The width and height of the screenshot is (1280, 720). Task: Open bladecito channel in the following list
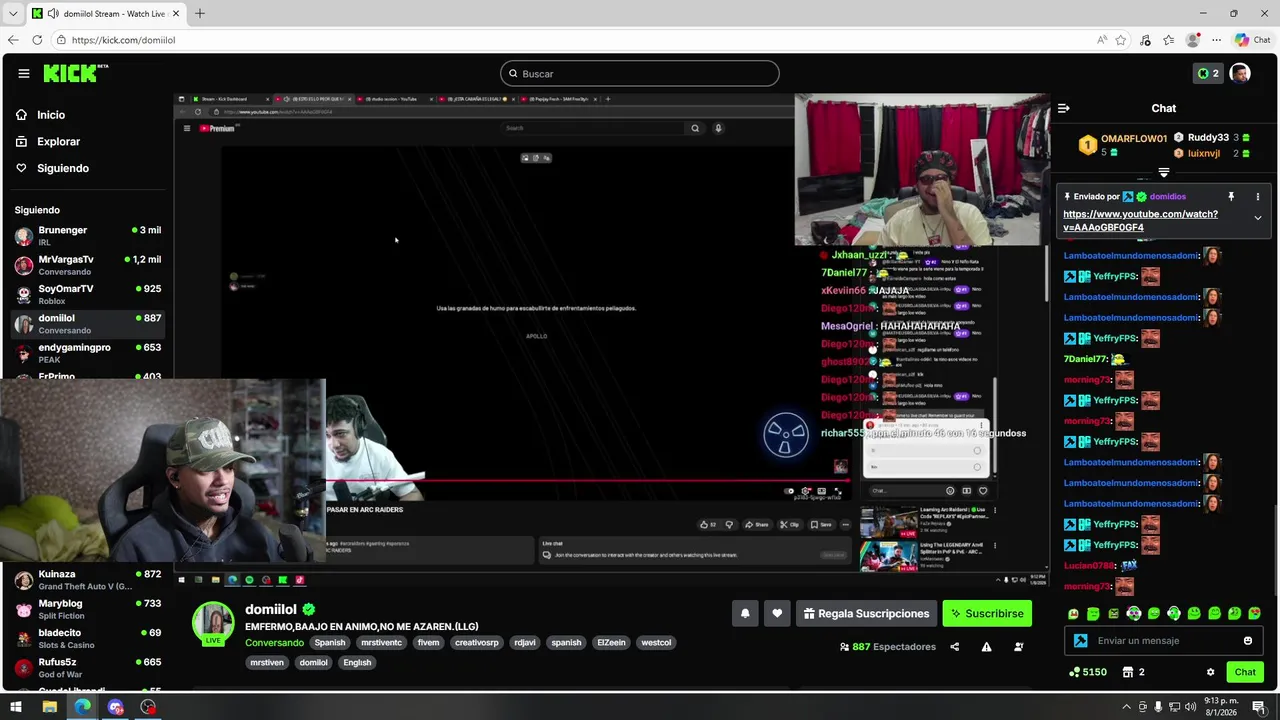coord(88,638)
